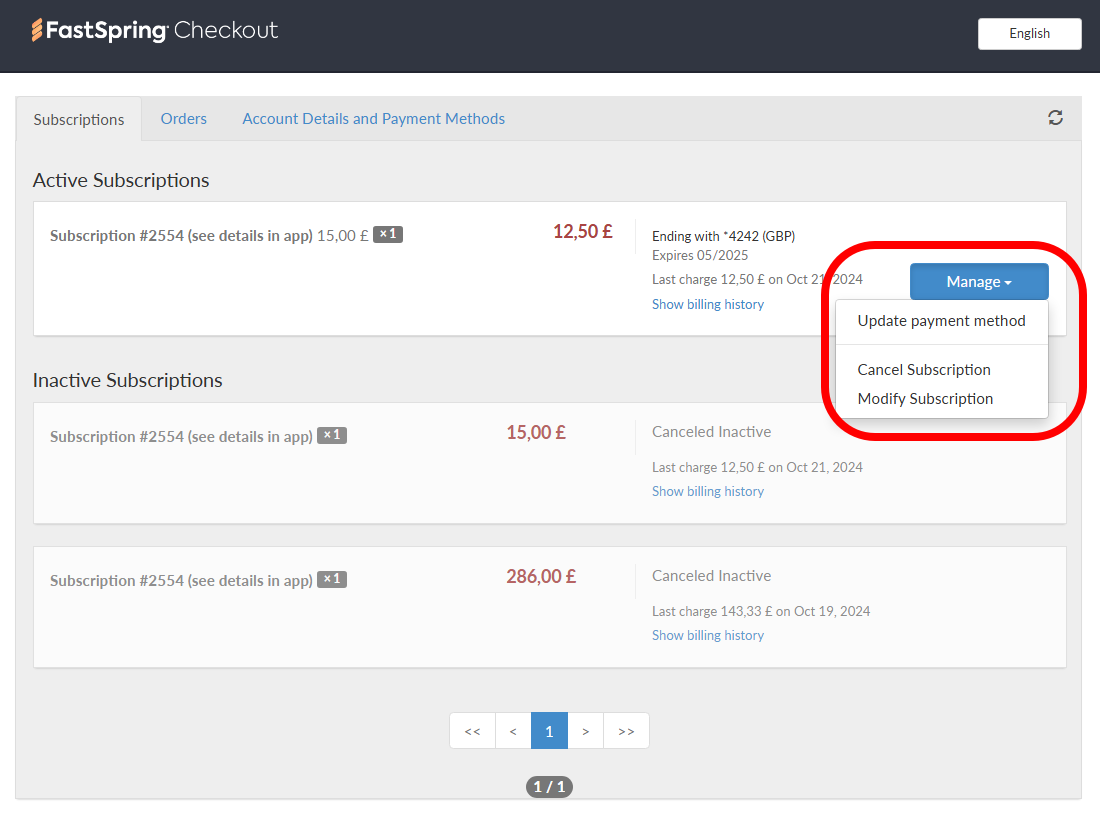Refresh subscriptions using the refresh icon

coord(1056,117)
